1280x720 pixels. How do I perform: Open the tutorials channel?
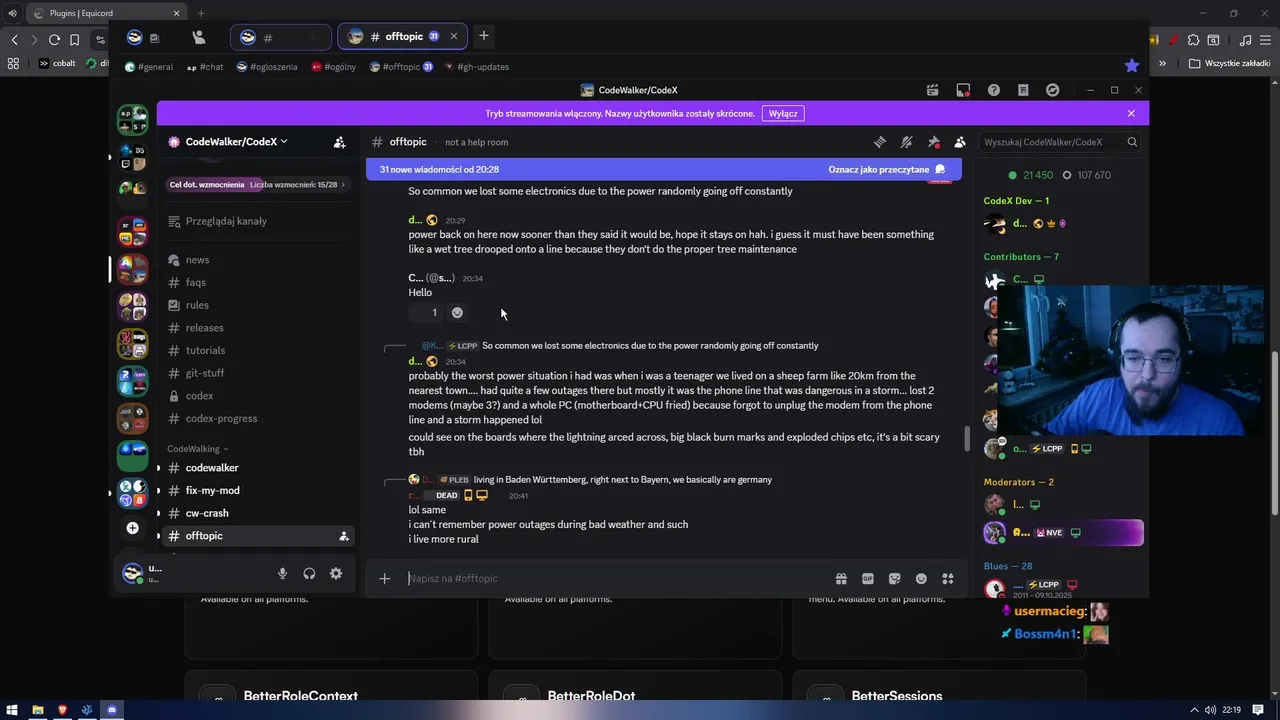pos(256,350)
